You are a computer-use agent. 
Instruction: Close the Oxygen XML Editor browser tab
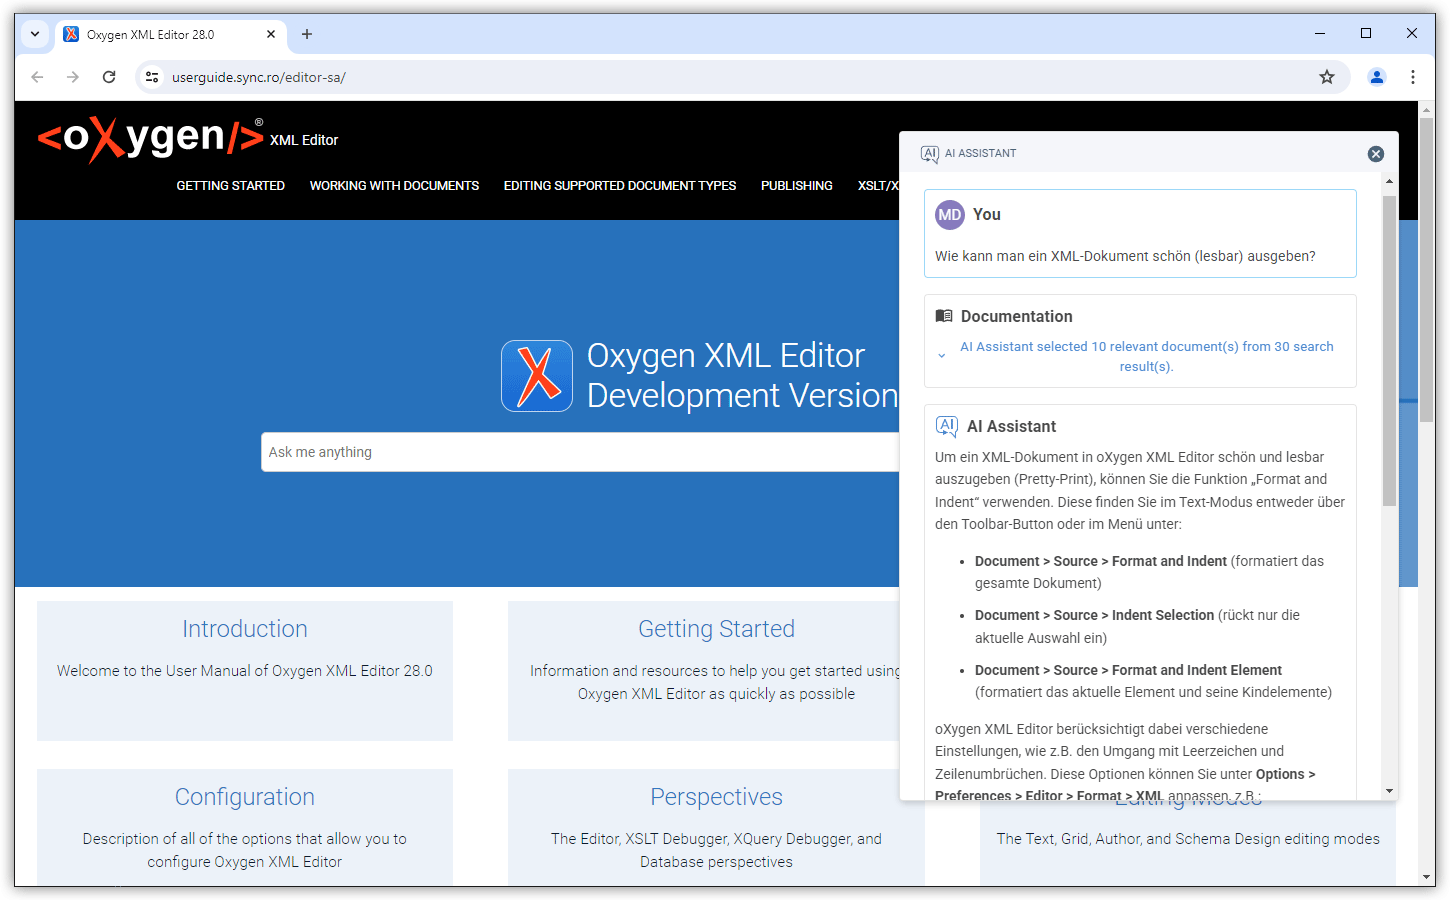click(271, 34)
